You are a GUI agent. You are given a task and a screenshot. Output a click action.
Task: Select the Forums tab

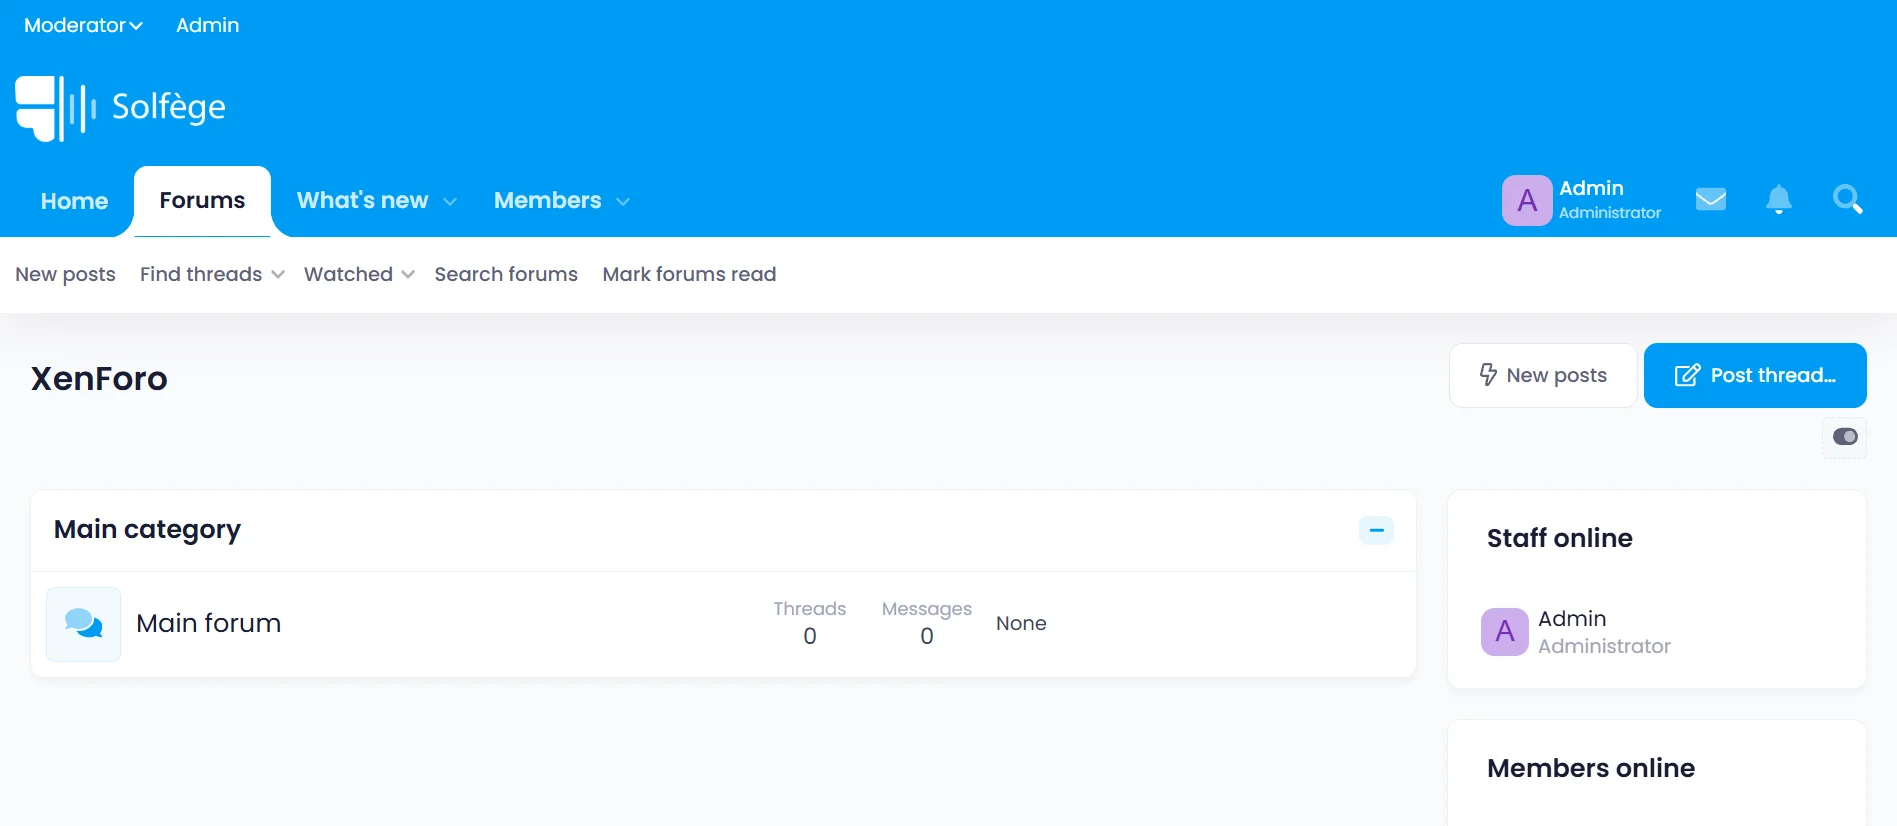pos(202,201)
